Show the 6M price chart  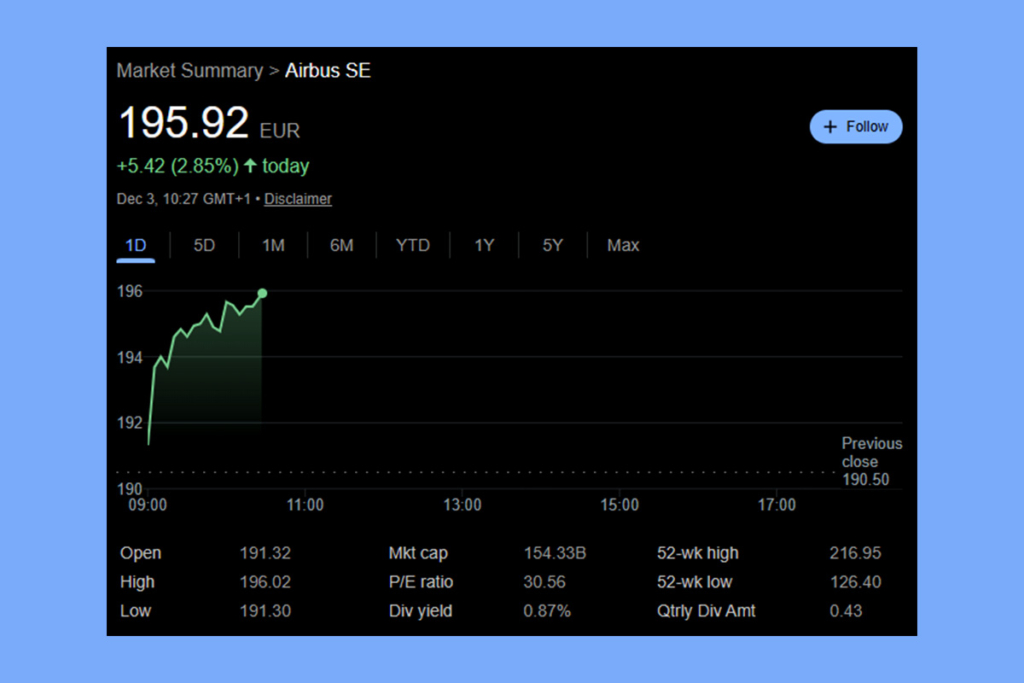pos(342,245)
